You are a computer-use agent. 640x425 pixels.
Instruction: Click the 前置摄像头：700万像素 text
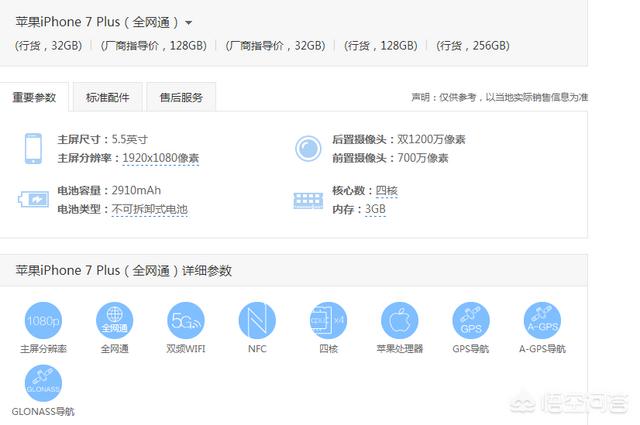pyautogui.click(x=390, y=158)
